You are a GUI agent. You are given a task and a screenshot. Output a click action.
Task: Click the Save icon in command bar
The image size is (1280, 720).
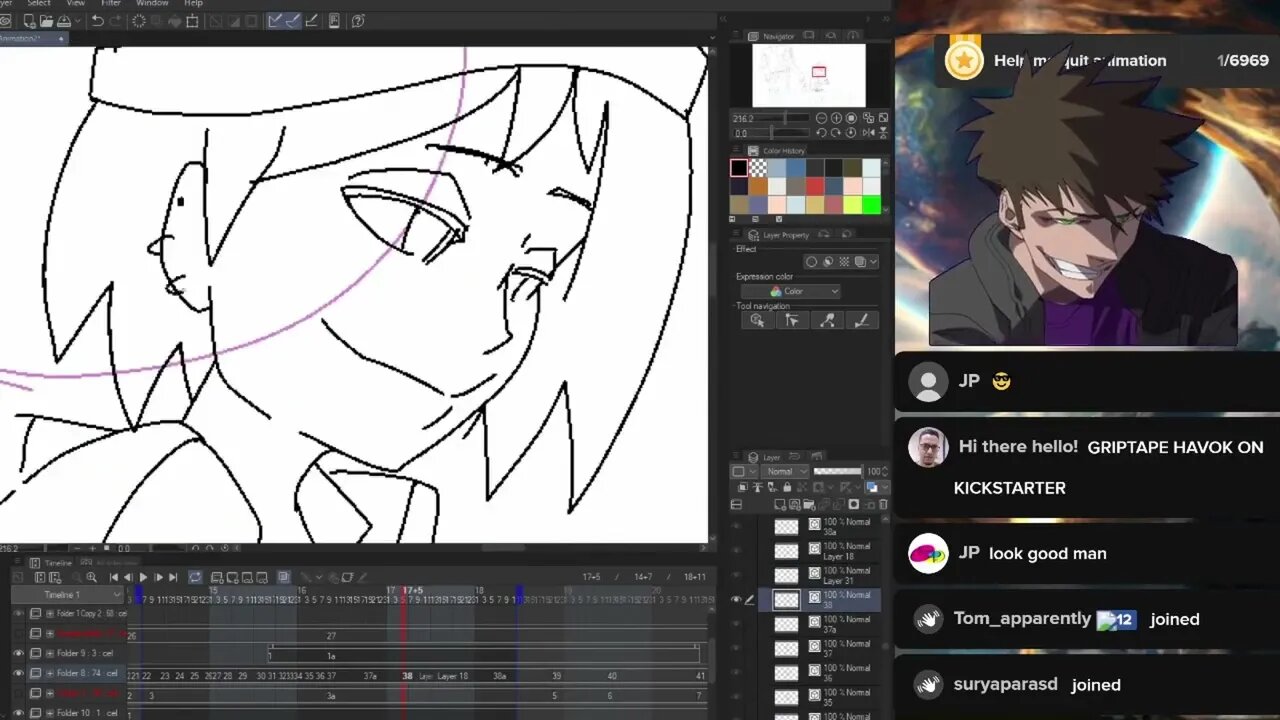[64, 21]
